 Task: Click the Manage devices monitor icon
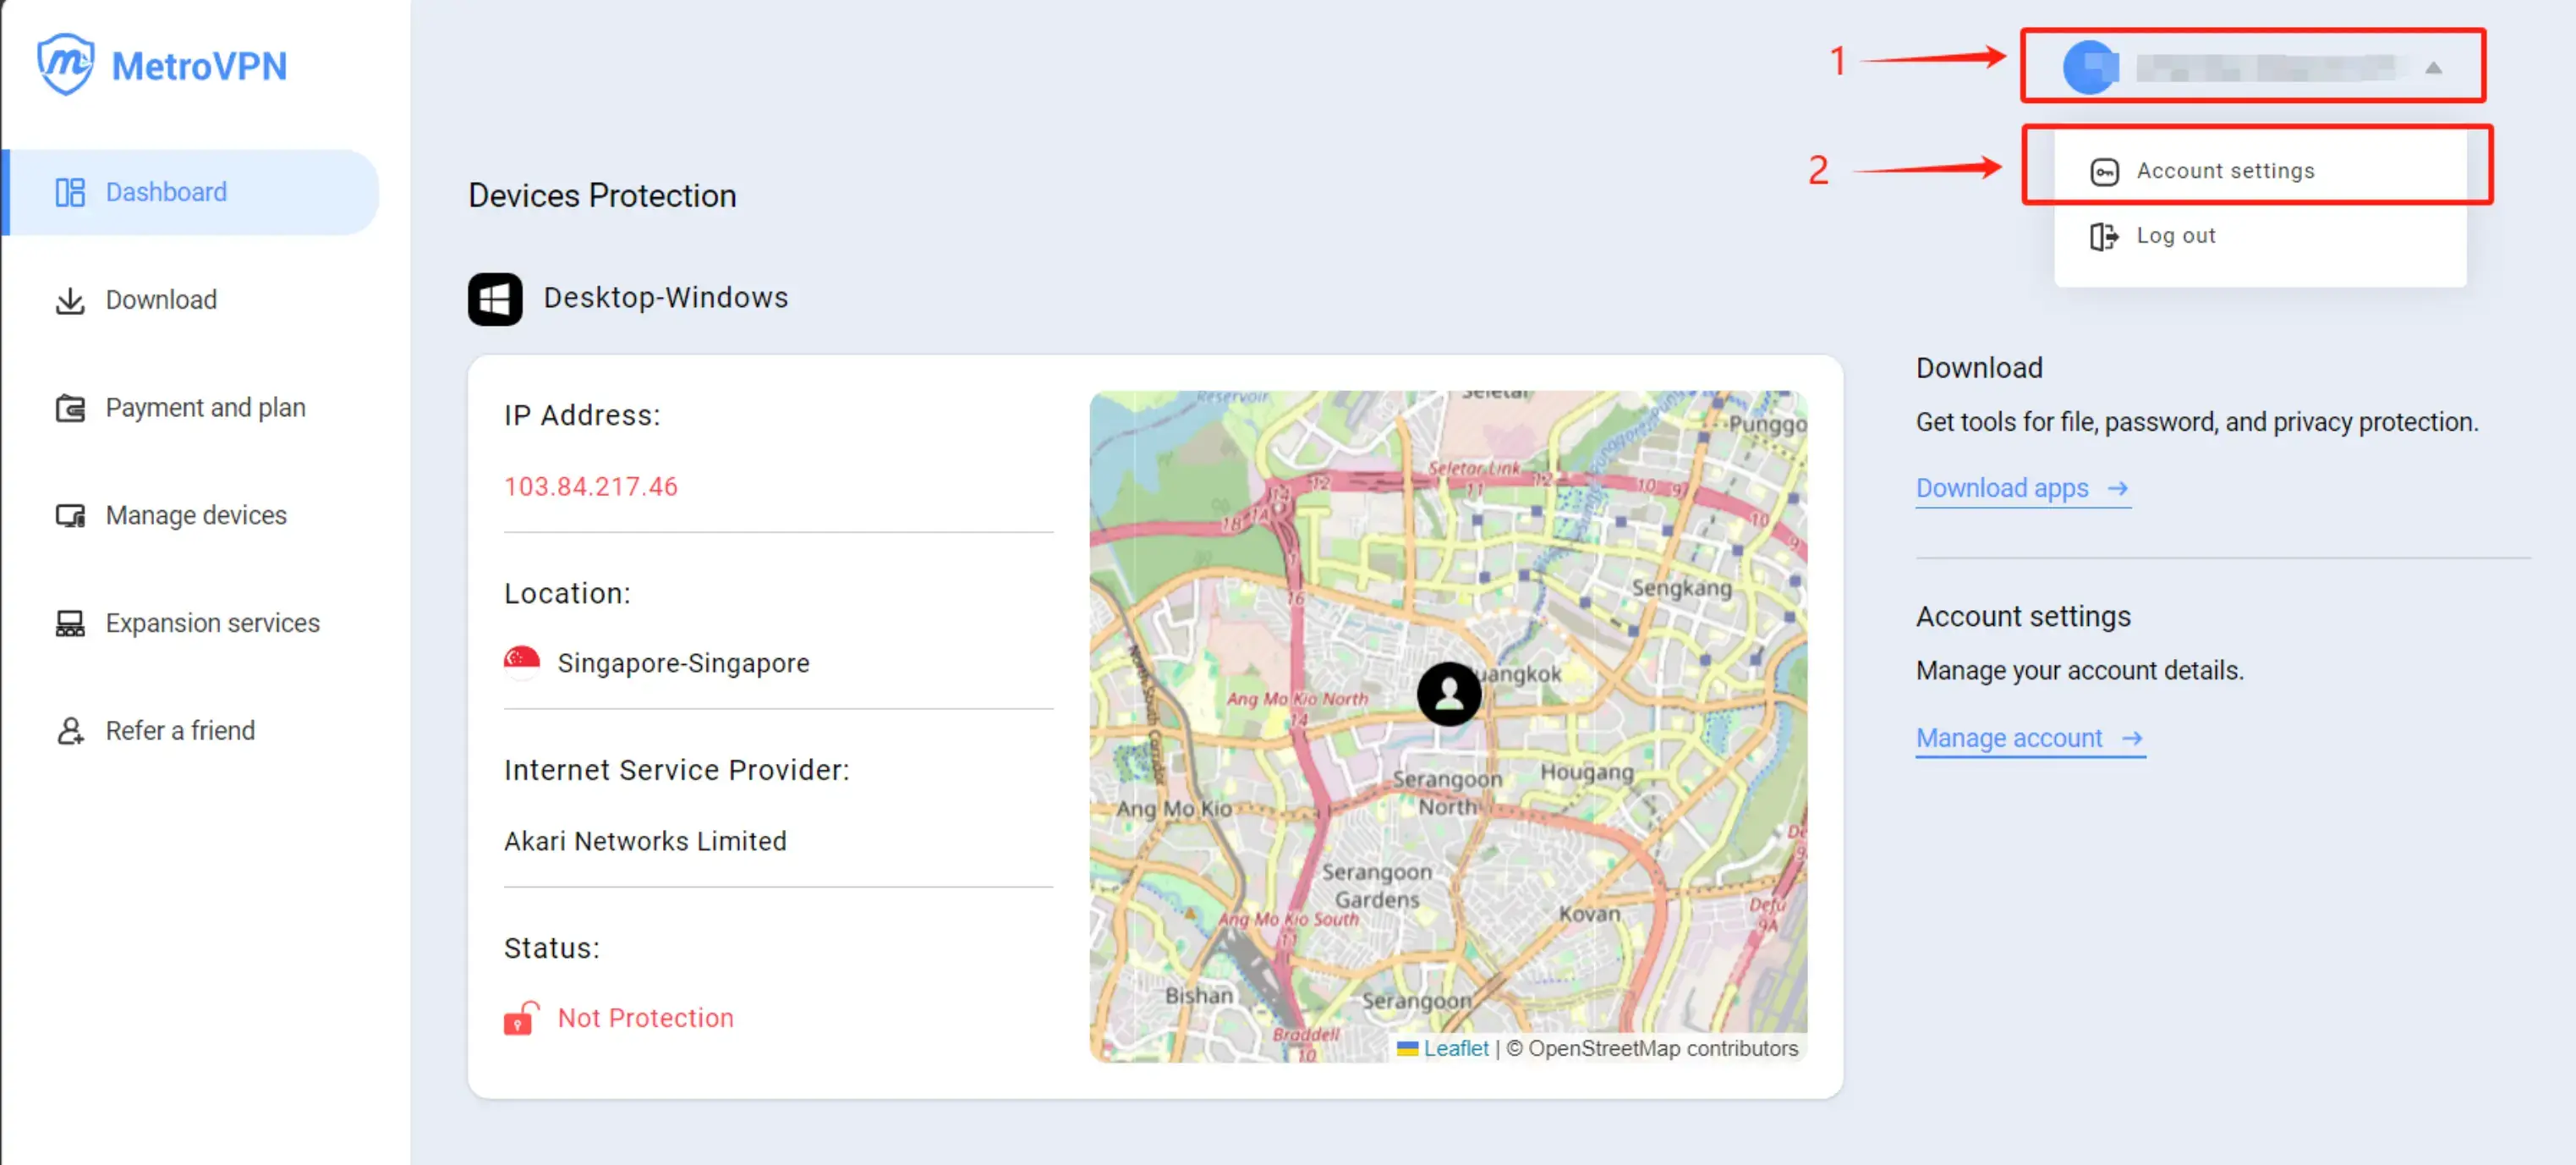click(70, 516)
